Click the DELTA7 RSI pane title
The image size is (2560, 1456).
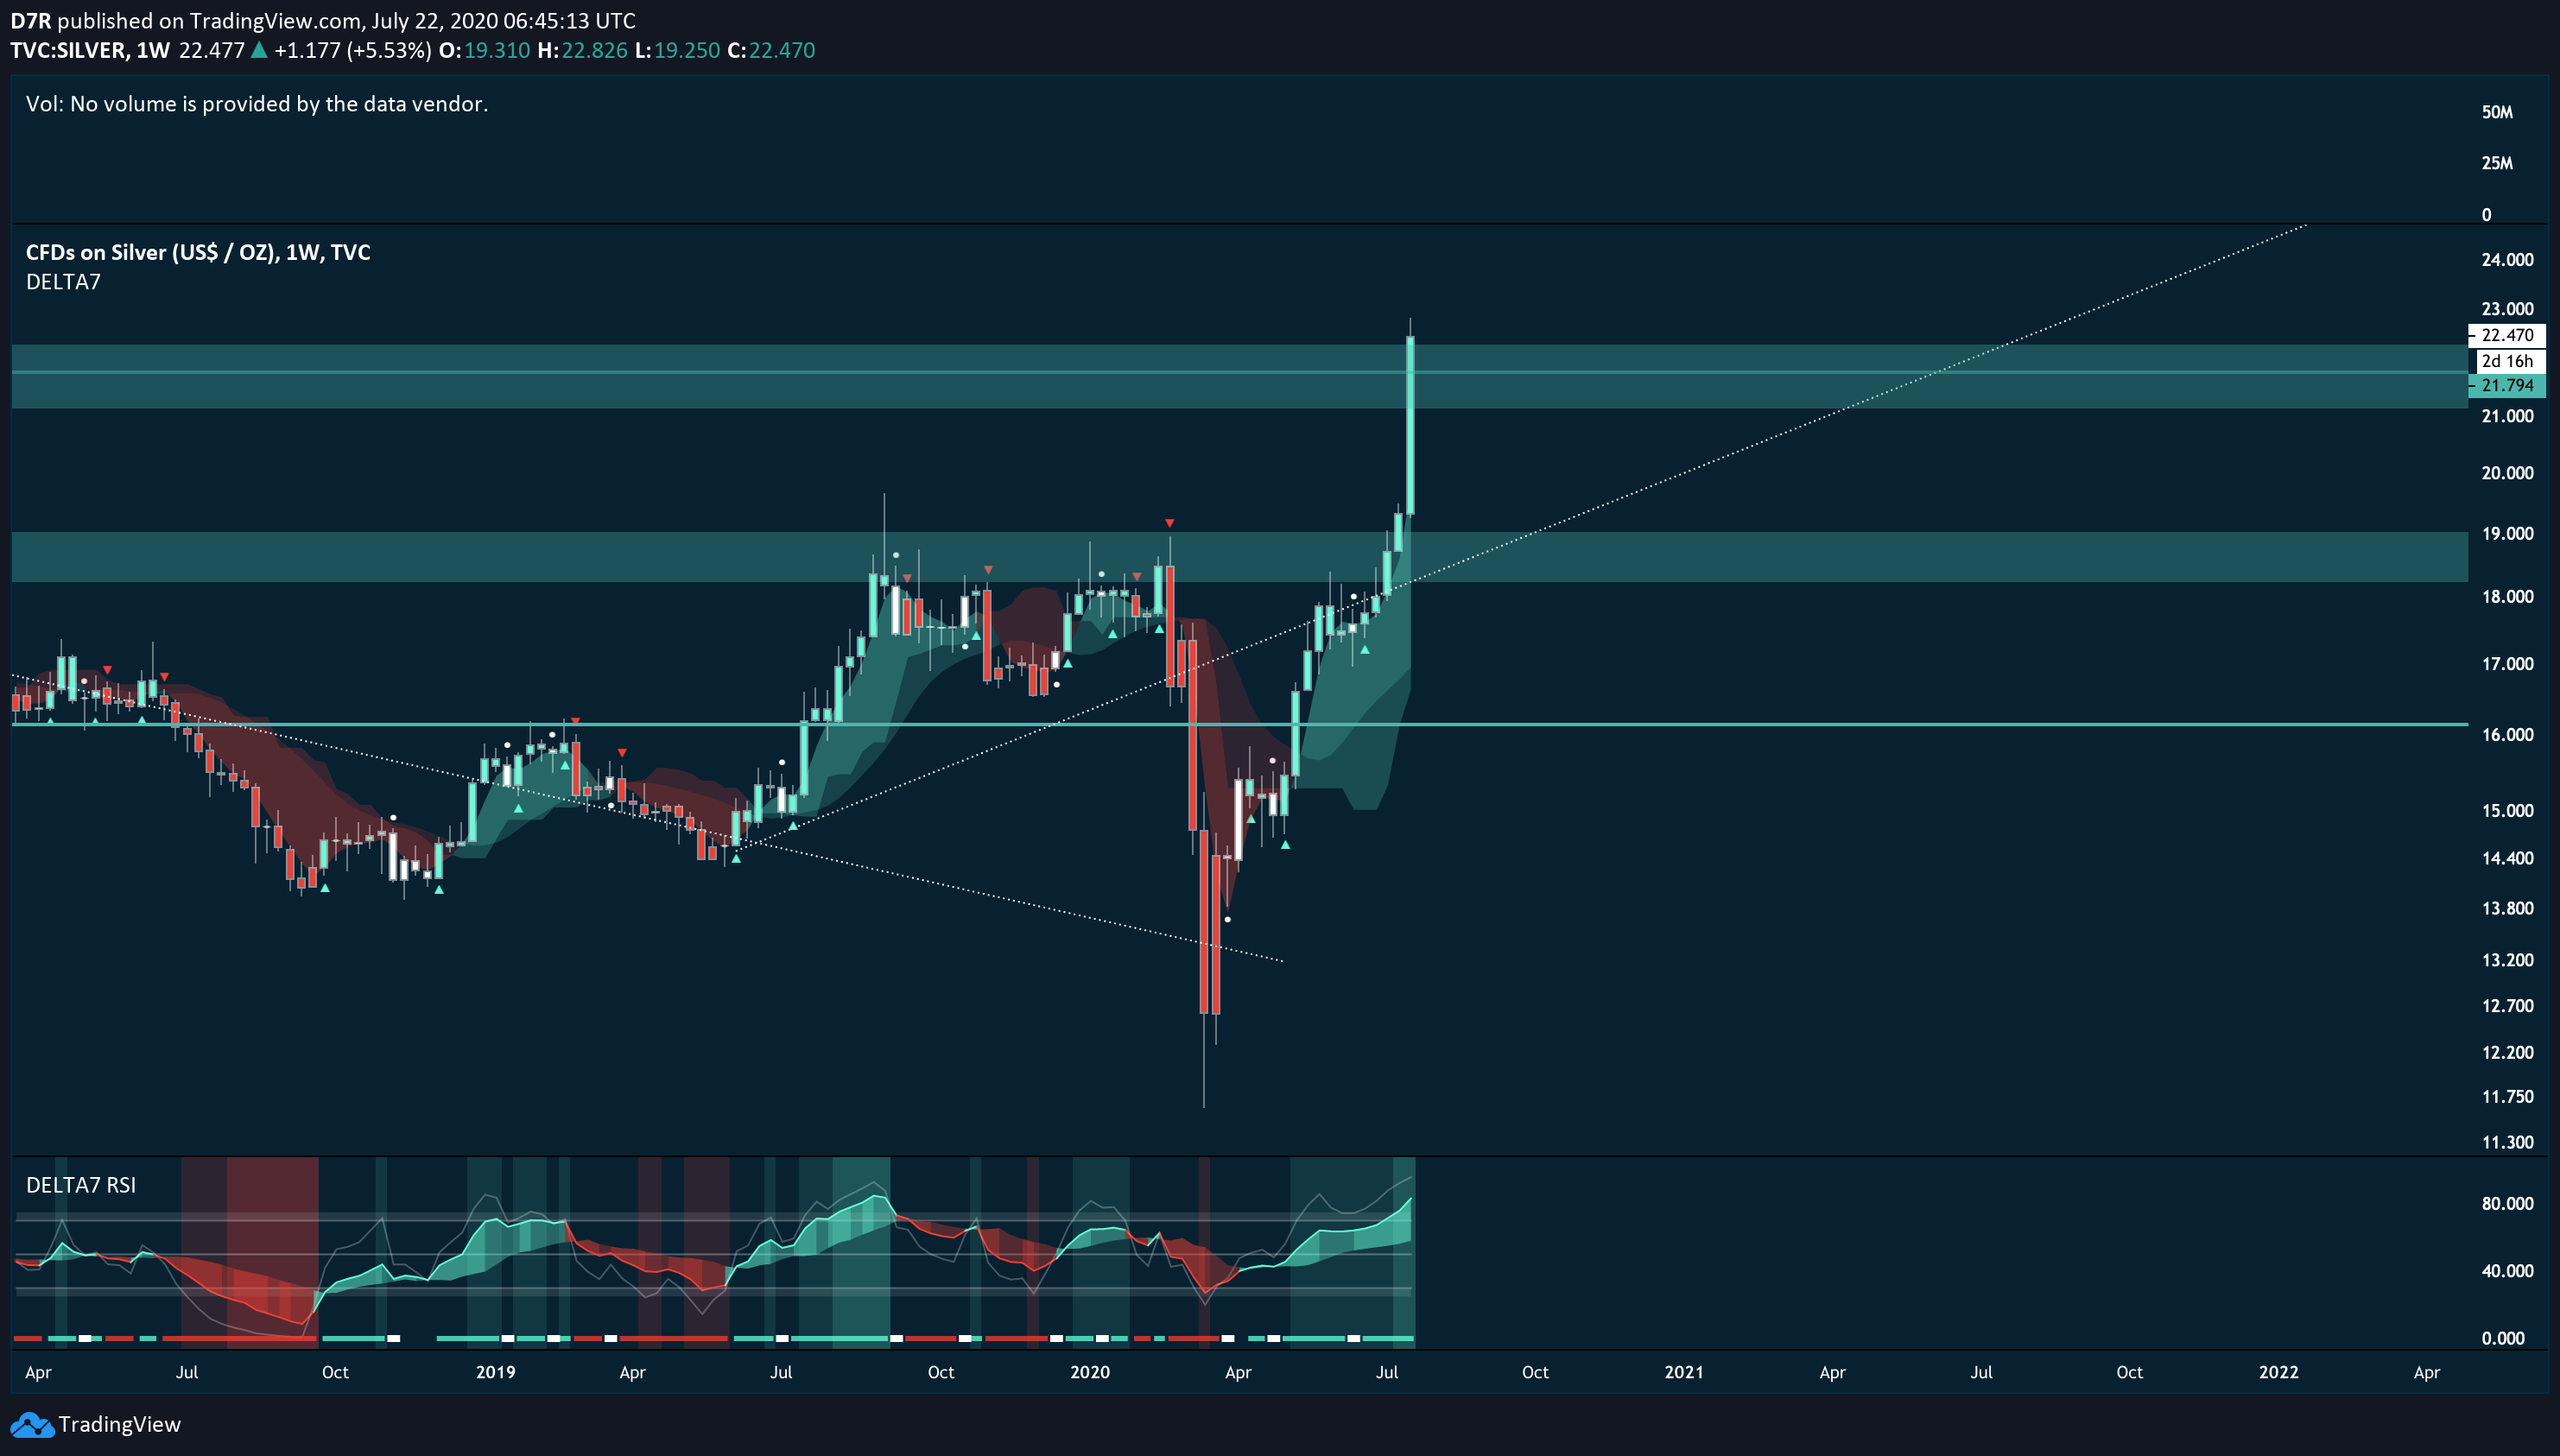point(81,1185)
